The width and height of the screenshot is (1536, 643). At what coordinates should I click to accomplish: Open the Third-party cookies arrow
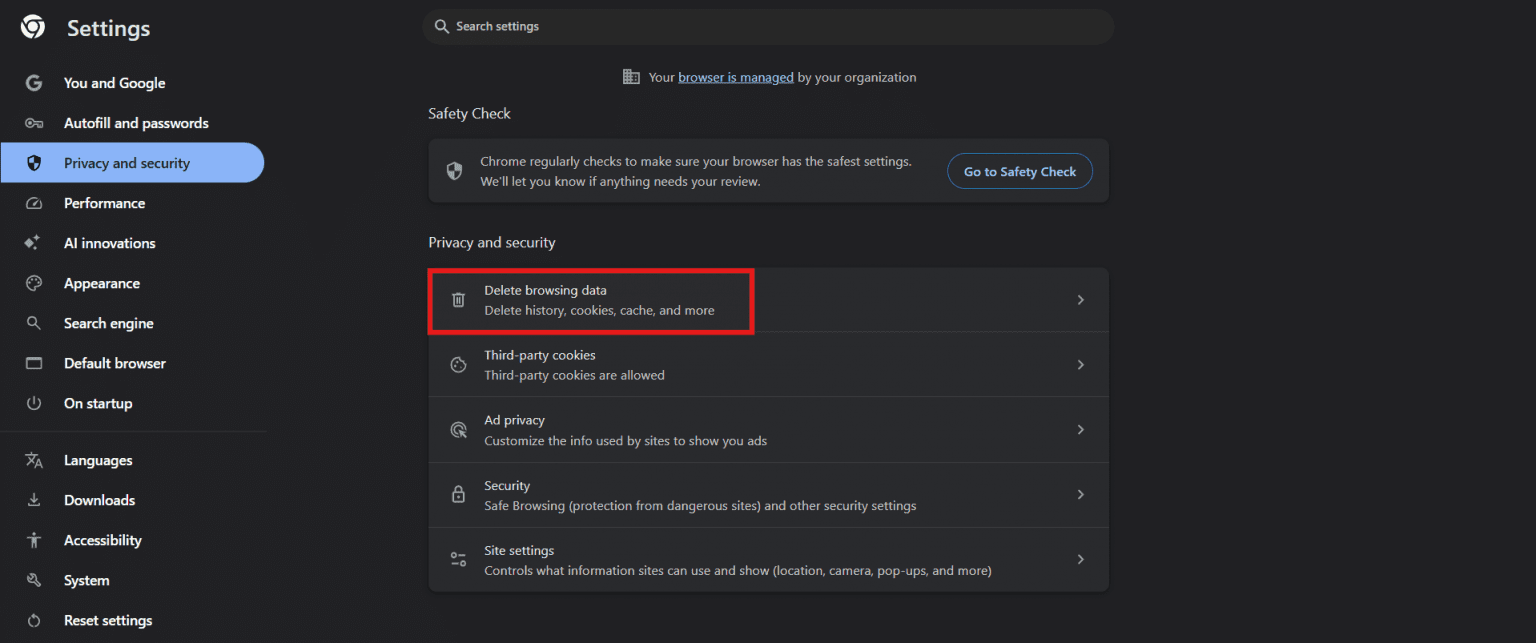tap(1080, 365)
